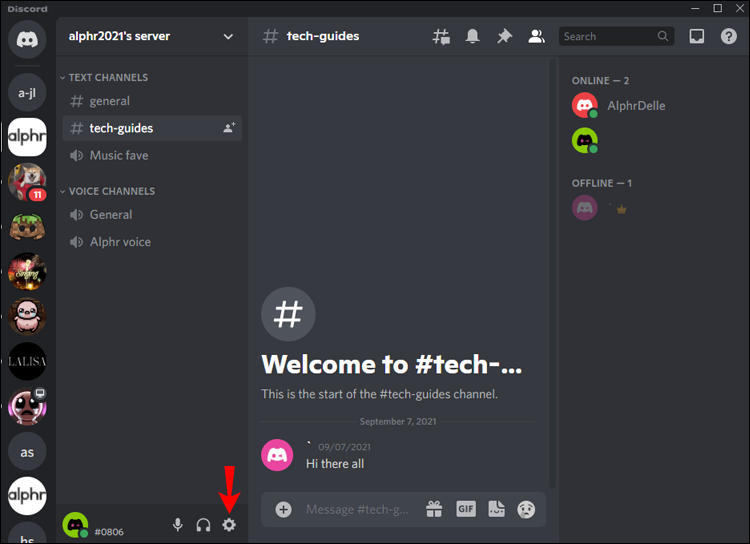Join the General voice channel
Viewport: 750px width, 544px height.
[x=152, y=215]
